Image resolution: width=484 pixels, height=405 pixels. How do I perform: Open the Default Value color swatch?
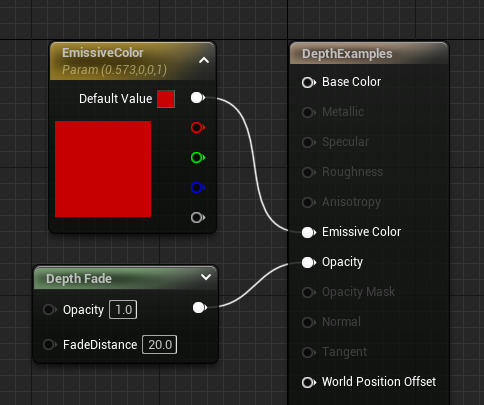coord(166,99)
